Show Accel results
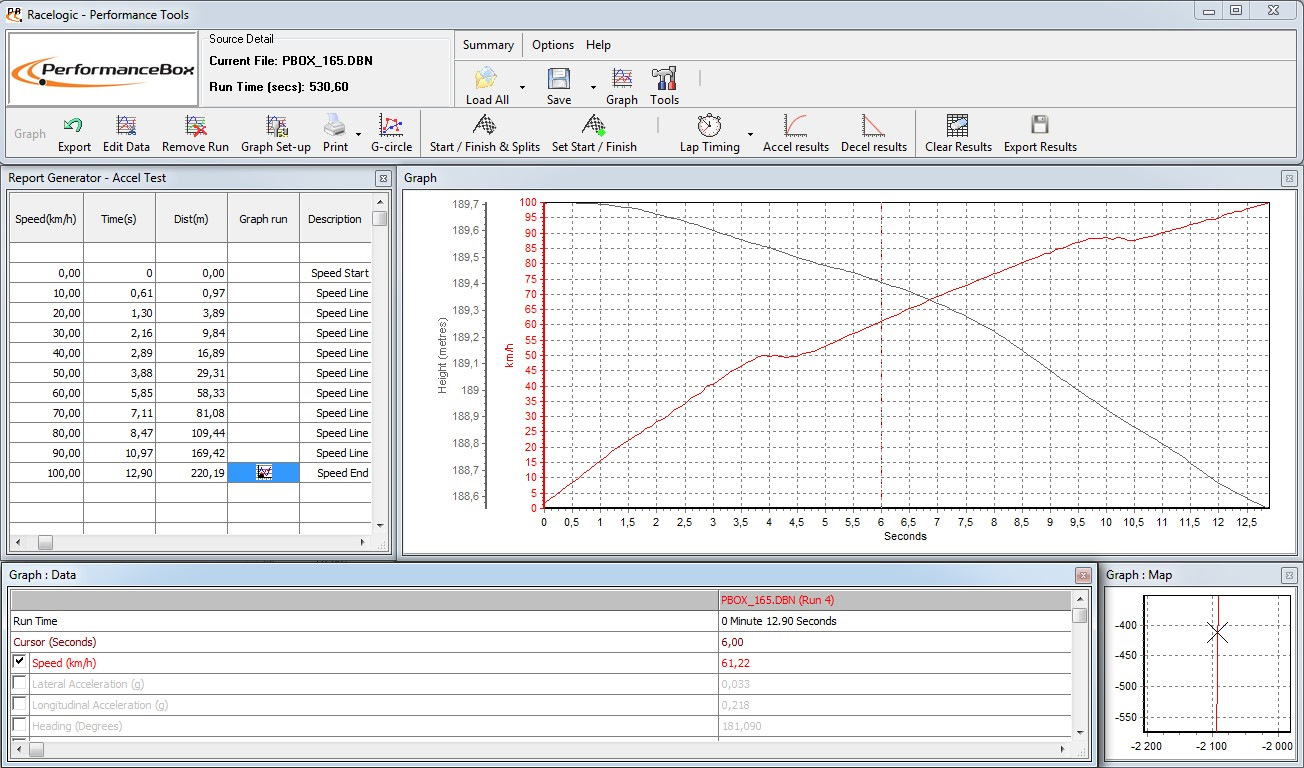The image size is (1304, 768). pos(796,127)
